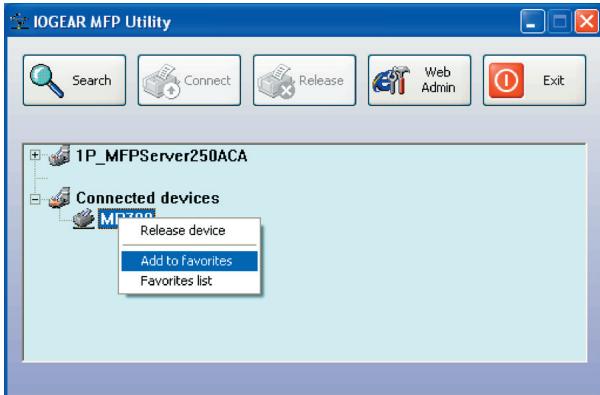Viewport: 600px width, 395px height.
Task: Click the IOGEAR MFP Utility title bar icon
Action: [x=19, y=21]
